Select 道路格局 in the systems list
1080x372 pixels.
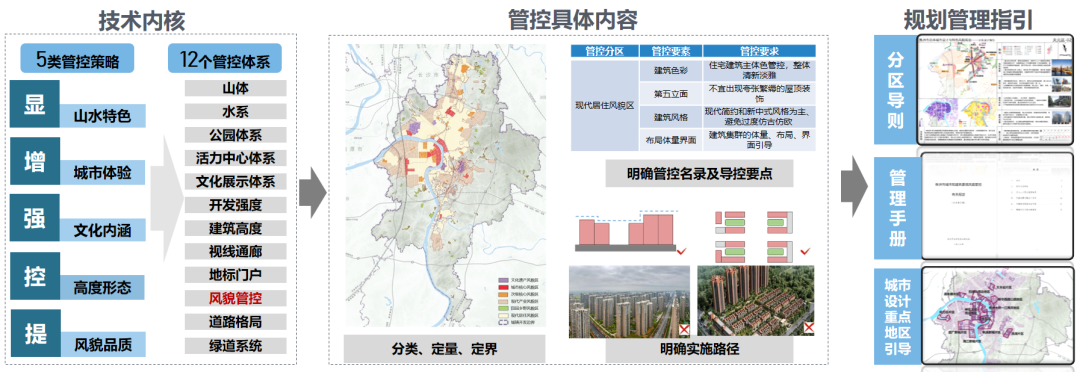coord(236,322)
